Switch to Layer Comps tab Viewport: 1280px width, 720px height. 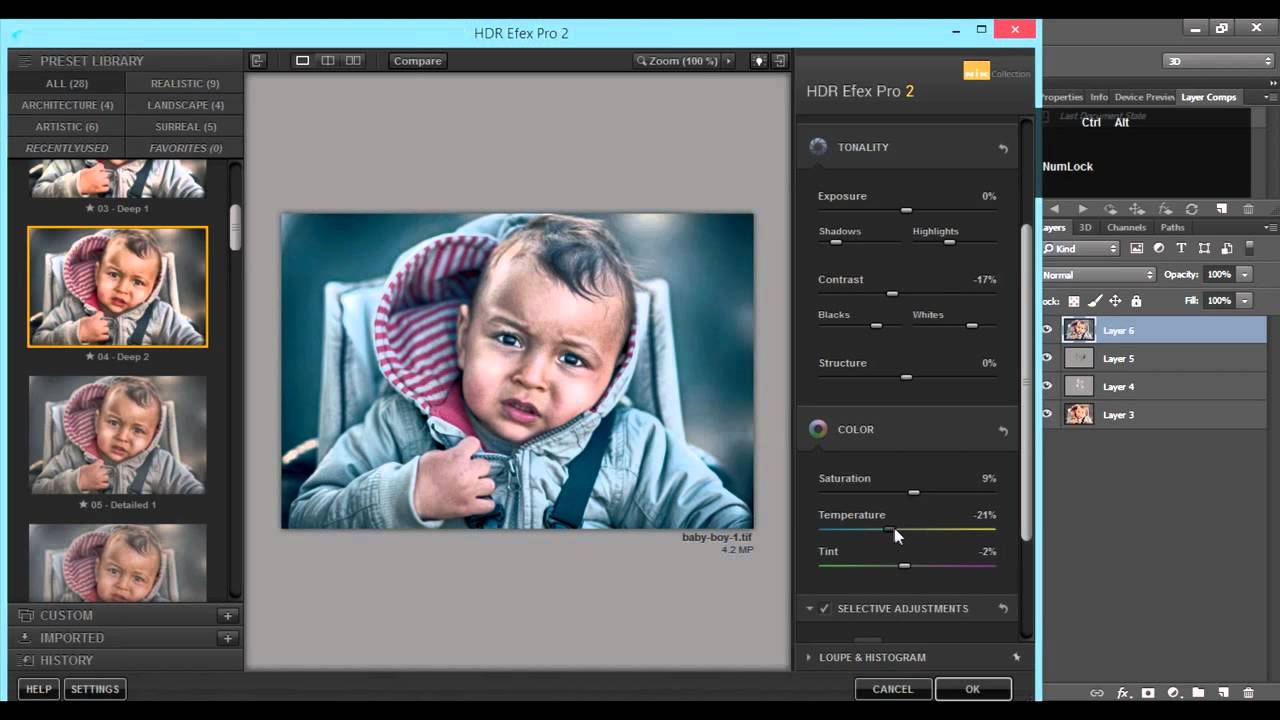(1209, 97)
